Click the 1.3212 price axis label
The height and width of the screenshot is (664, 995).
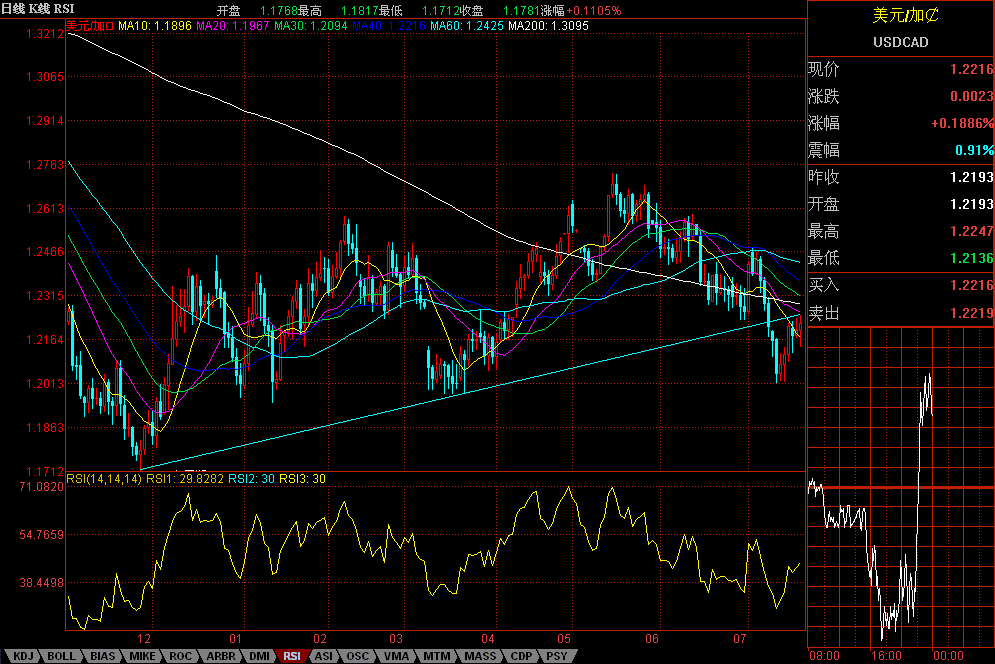tap(44, 34)
